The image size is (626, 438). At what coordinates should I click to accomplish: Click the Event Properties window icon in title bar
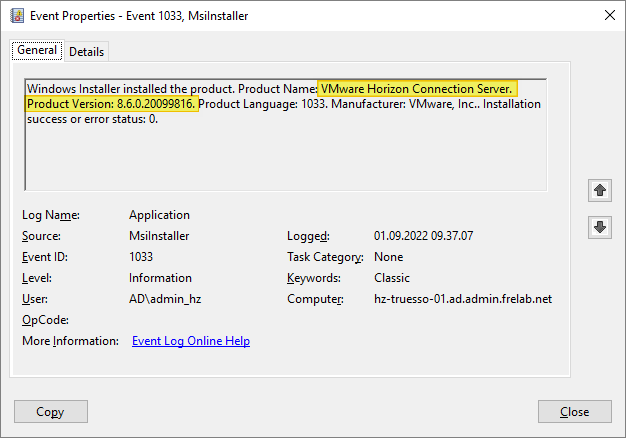pyautogui.click(x=15, y=15)
